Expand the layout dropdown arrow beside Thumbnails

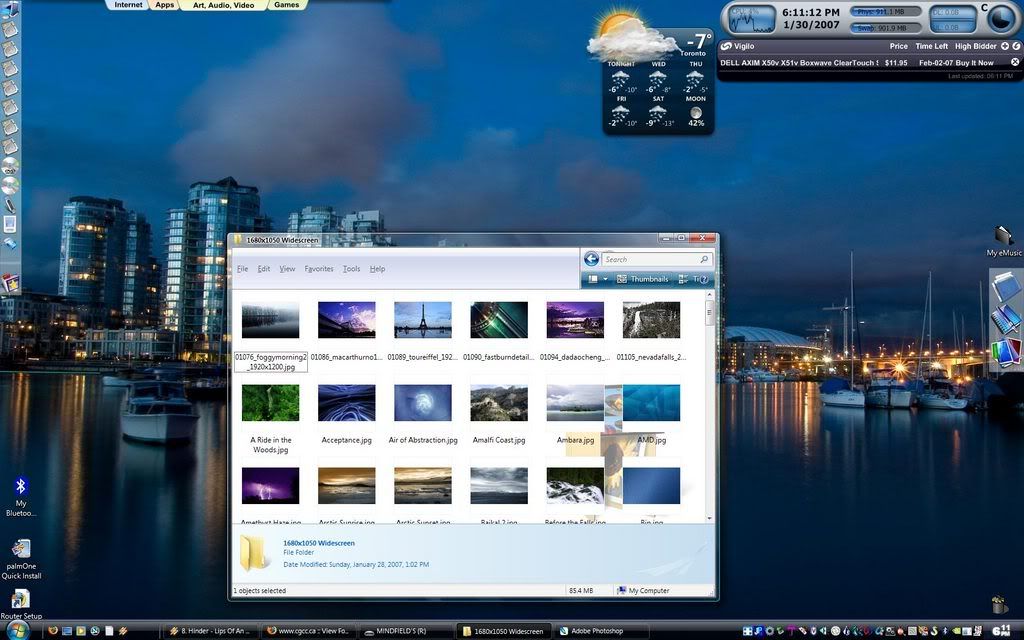click(x=604, y=279)
